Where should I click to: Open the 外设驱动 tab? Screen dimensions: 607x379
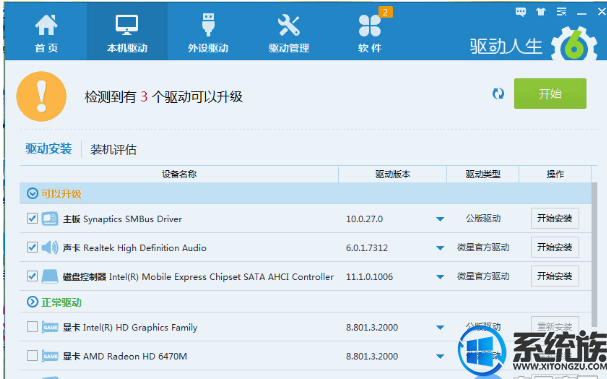tap(208, 33)
